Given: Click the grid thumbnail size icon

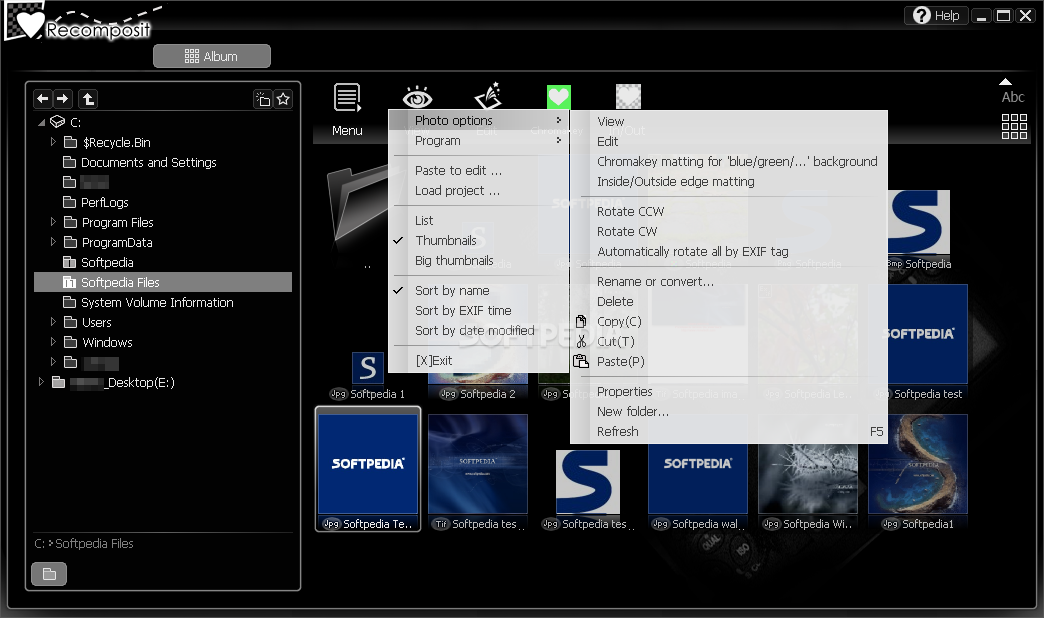Looking at the screenshot, I should (1014, 126).
